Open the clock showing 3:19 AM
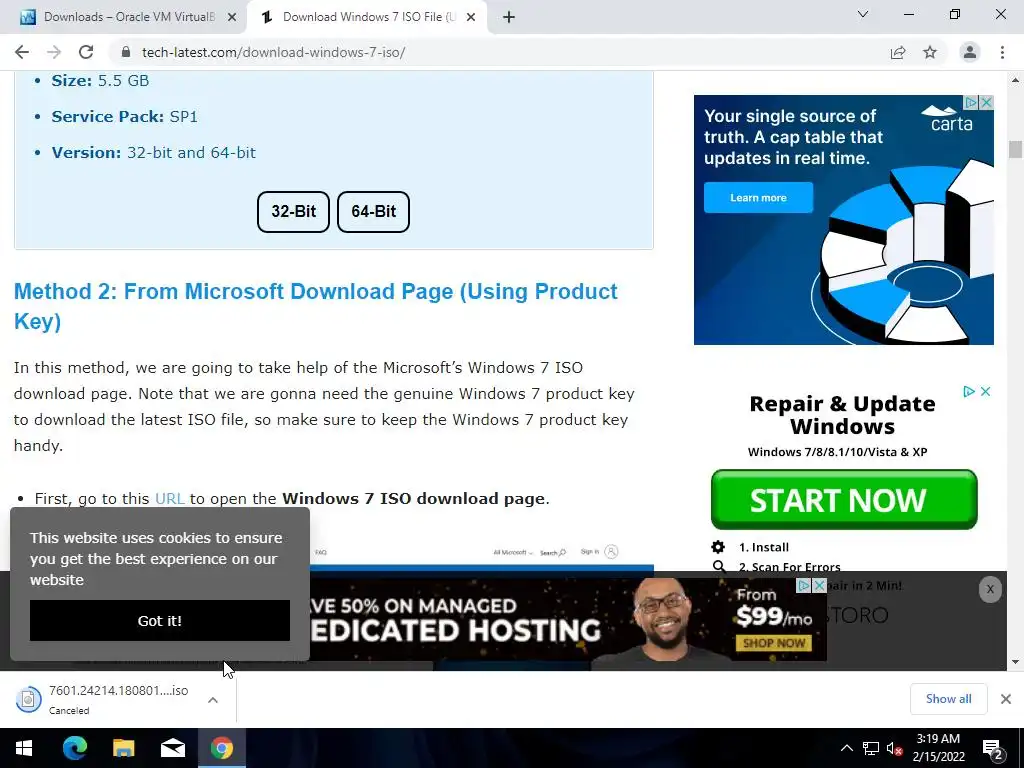 [x=938, y=748]
